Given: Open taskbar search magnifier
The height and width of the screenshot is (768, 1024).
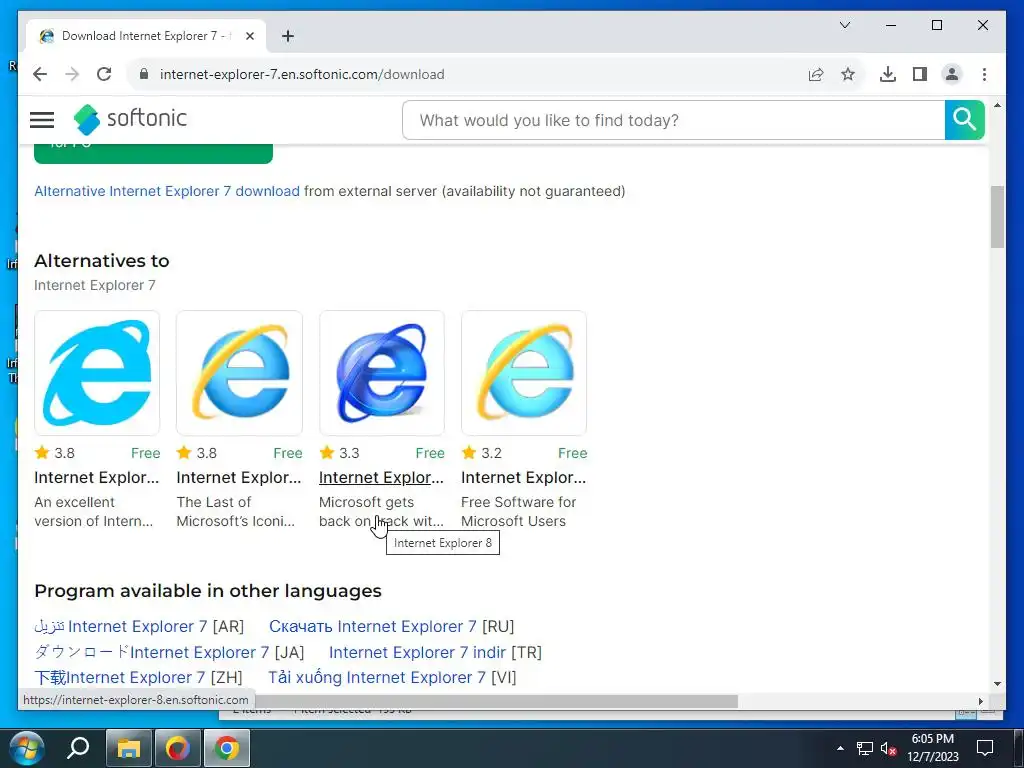Looking at the screenshot, I should pos(78,748).
